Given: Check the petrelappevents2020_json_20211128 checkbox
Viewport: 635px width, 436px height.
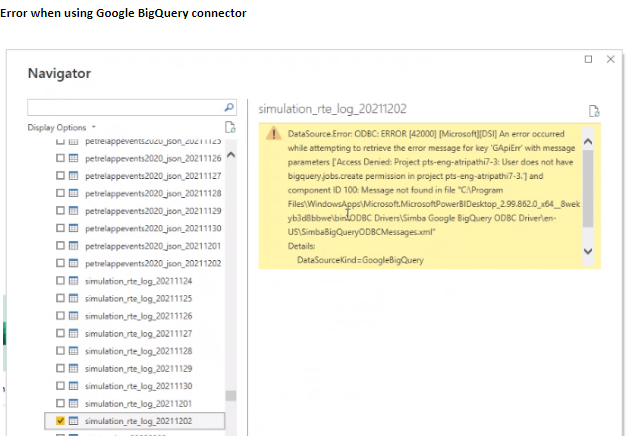Looking at the screenshot, I should click(60, 193).
